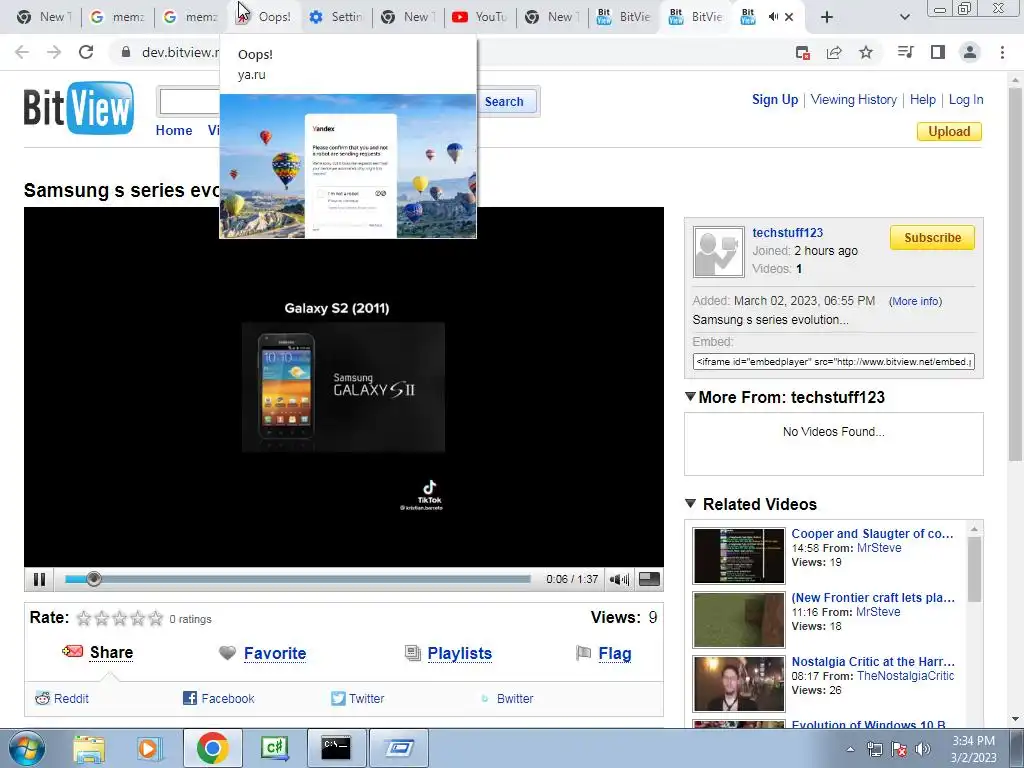Open Windows Media Player taskbar icon
Image resolution: width=1024 pixels, height=768 pixels.
(148, 748)
